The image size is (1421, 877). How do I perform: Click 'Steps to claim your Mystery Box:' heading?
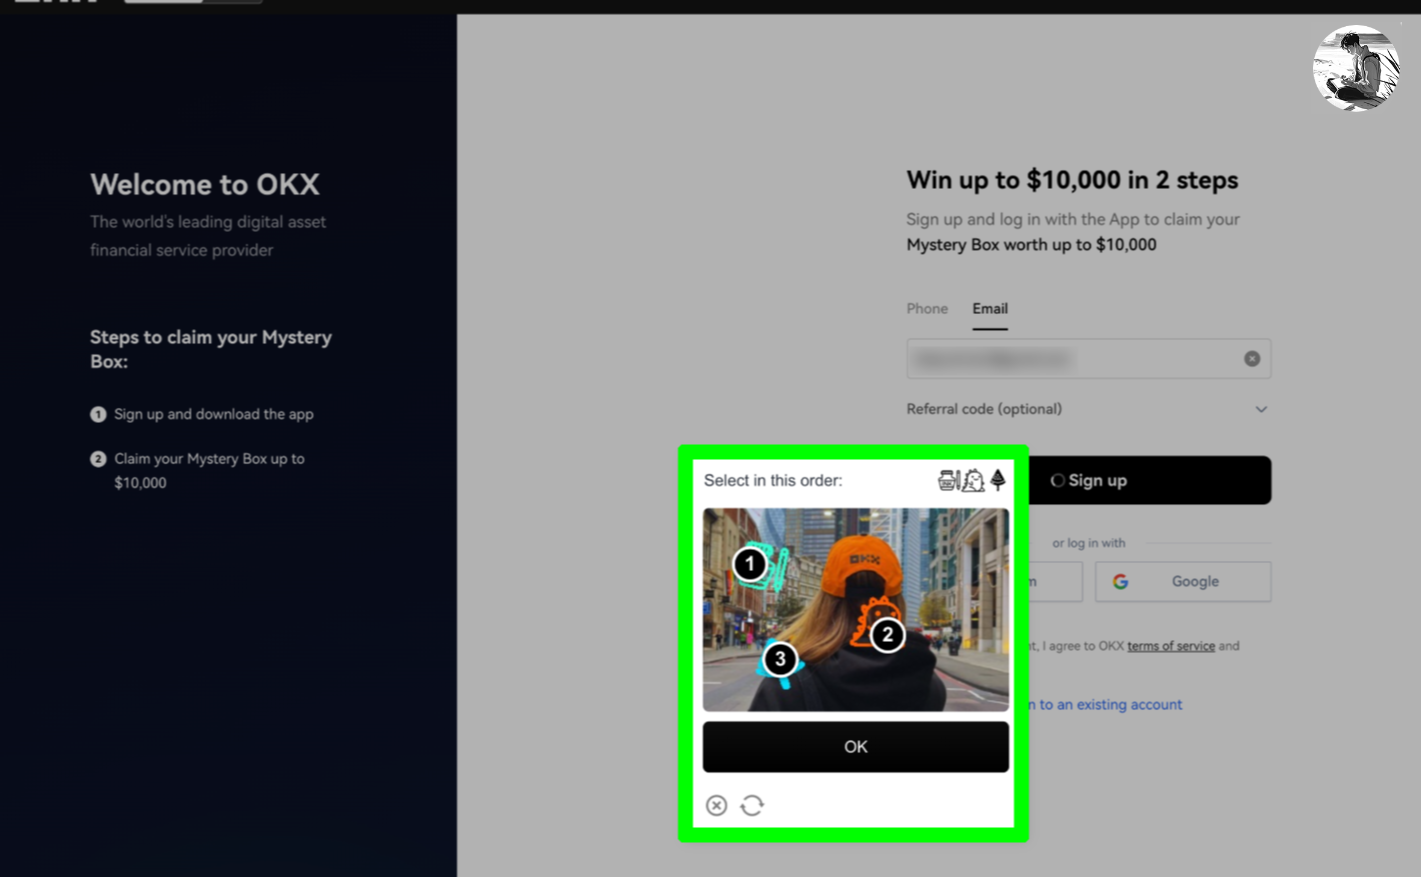(x=211, y=349)
